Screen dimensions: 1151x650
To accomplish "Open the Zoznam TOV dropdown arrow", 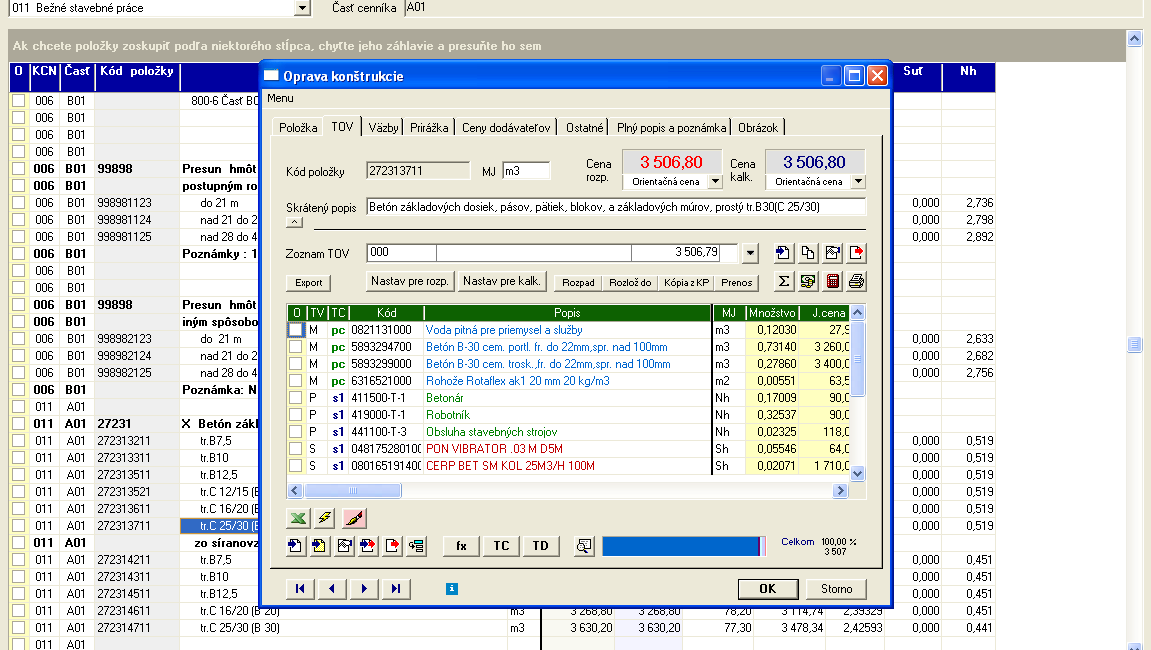I will coord(749,253).
